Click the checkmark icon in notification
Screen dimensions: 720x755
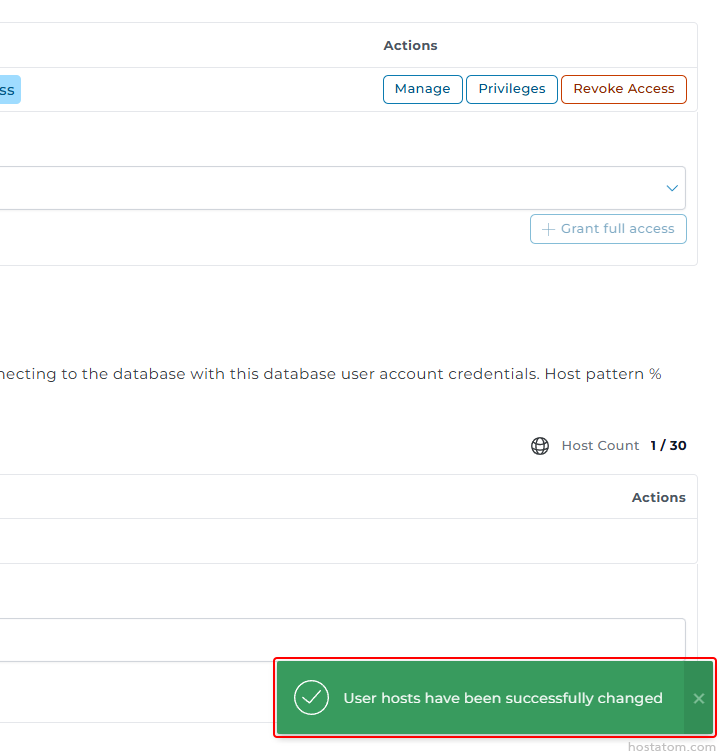point(311,697)
